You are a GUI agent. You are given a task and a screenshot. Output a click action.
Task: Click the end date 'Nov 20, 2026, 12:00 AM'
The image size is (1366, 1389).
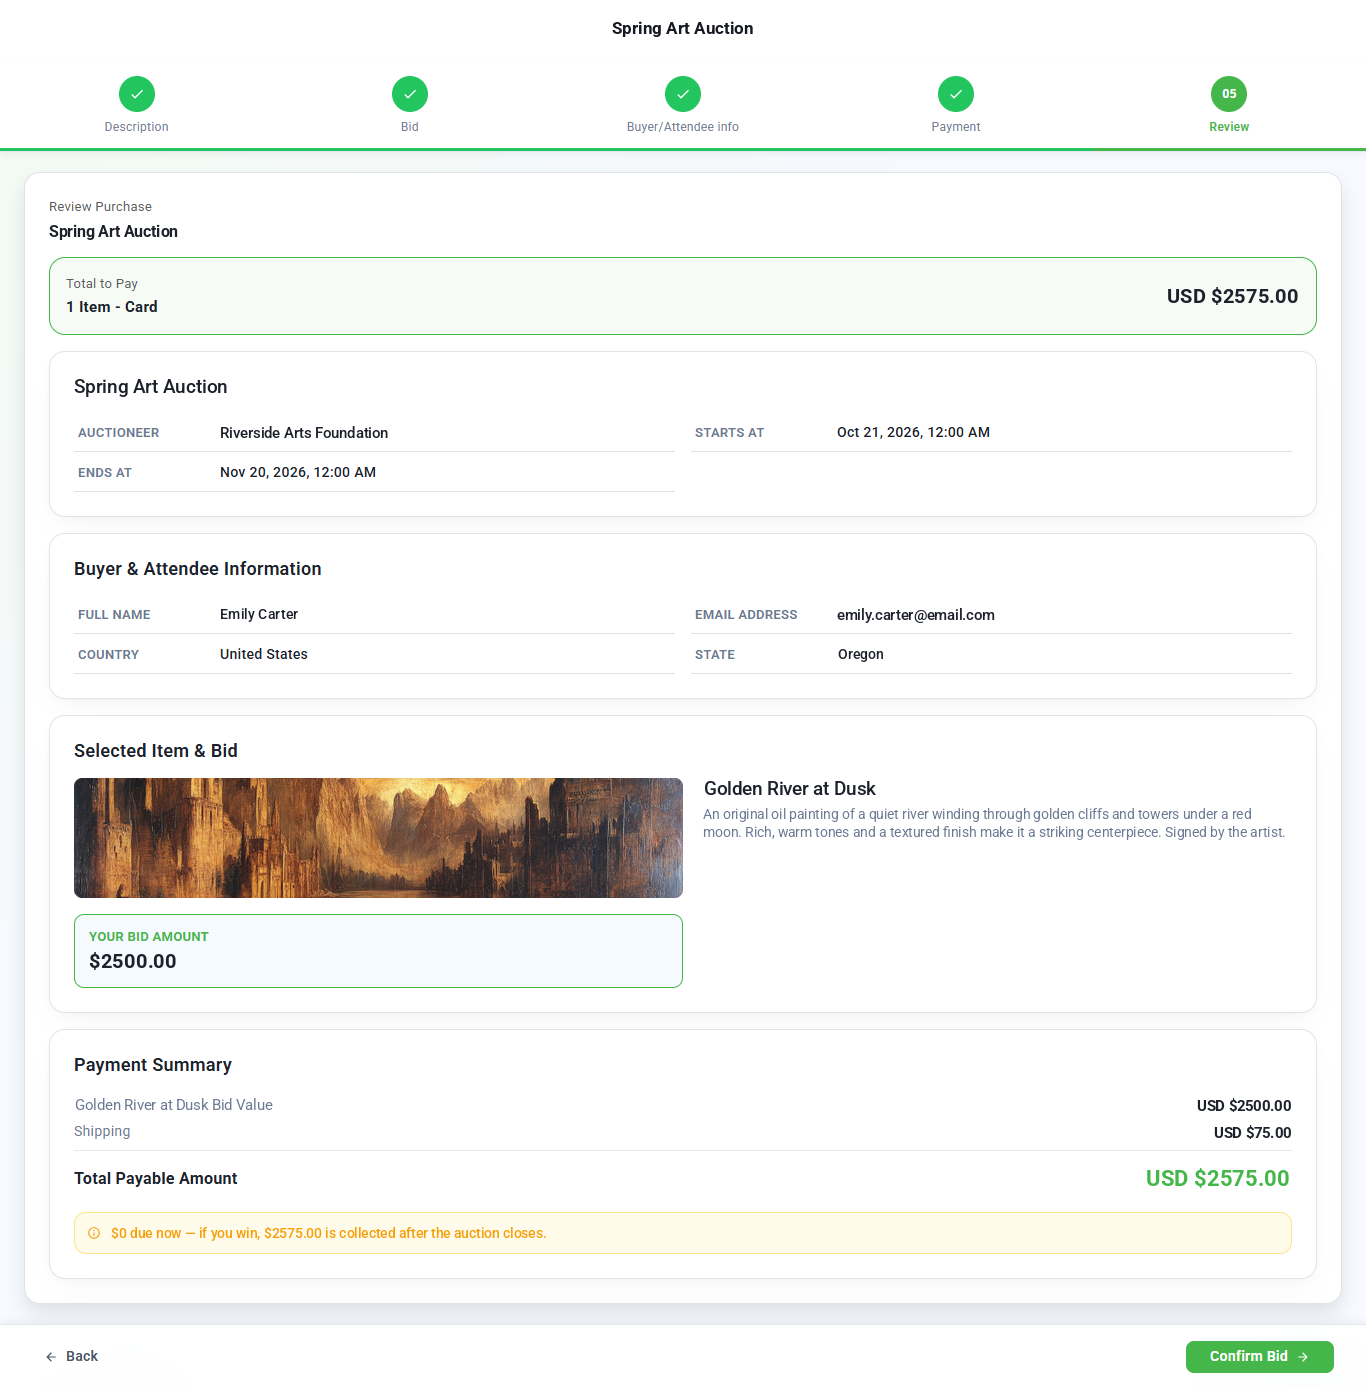(x=298, y=472)
